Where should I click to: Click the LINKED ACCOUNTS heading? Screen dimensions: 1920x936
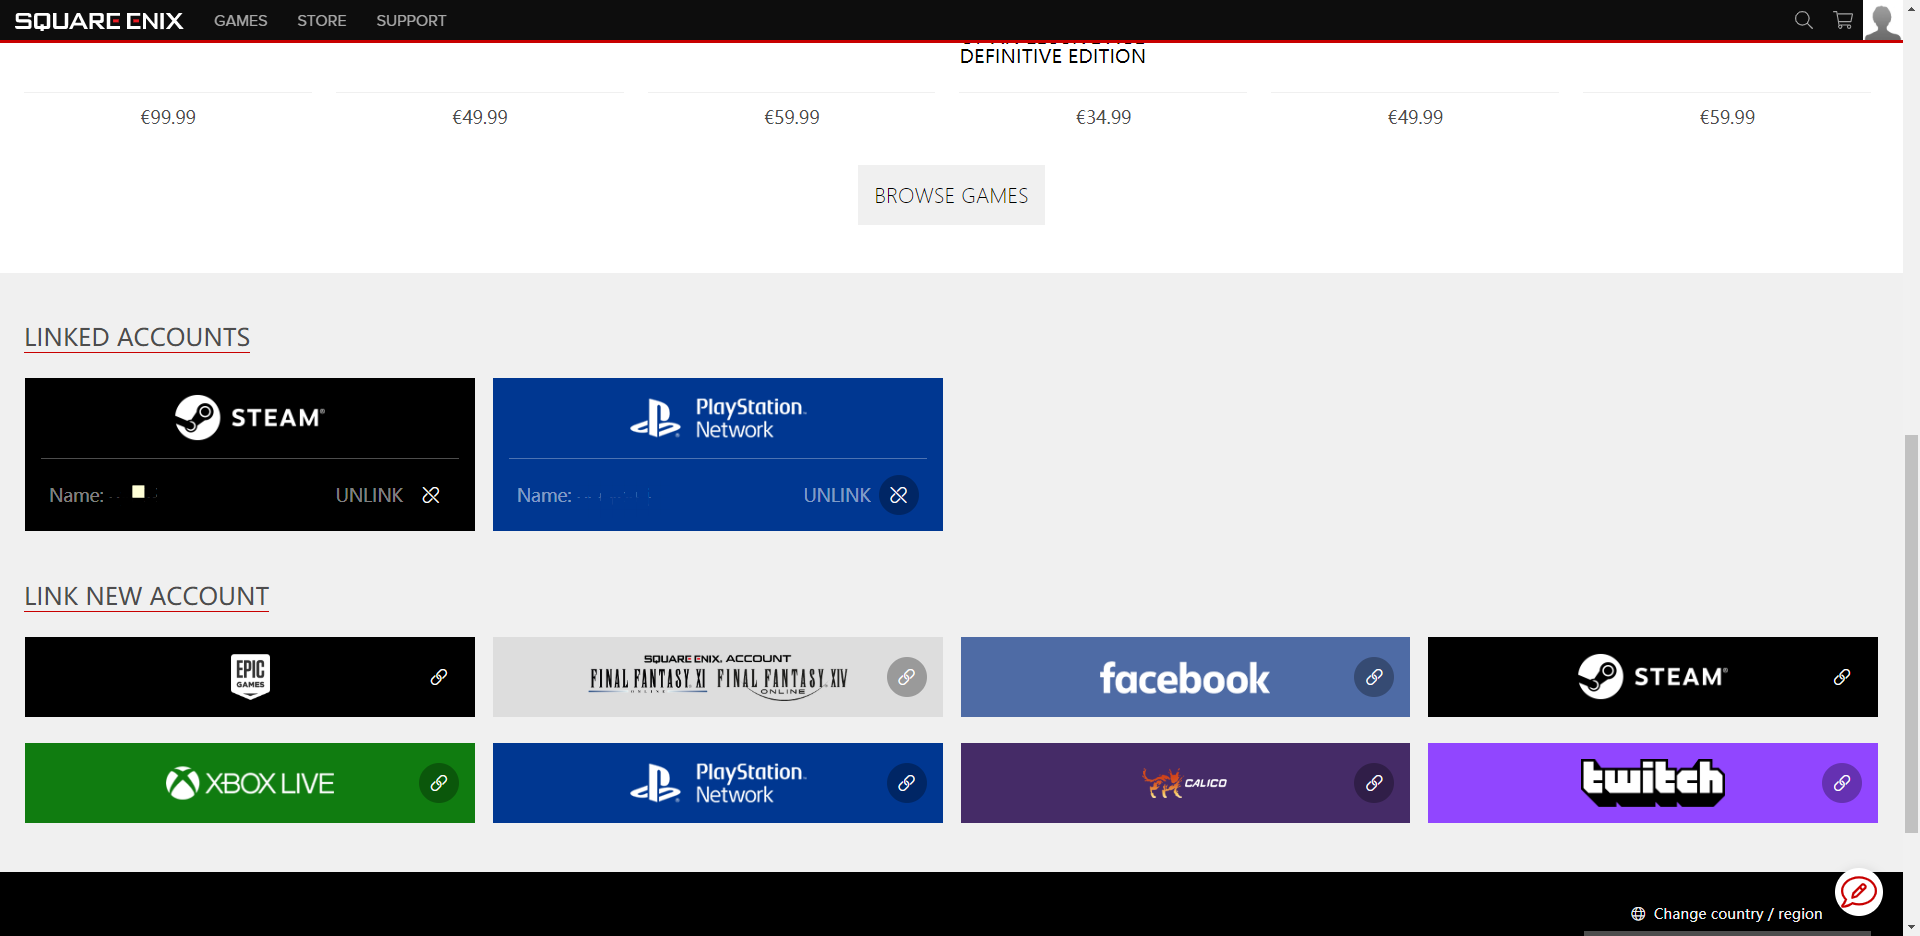[137, 337]
